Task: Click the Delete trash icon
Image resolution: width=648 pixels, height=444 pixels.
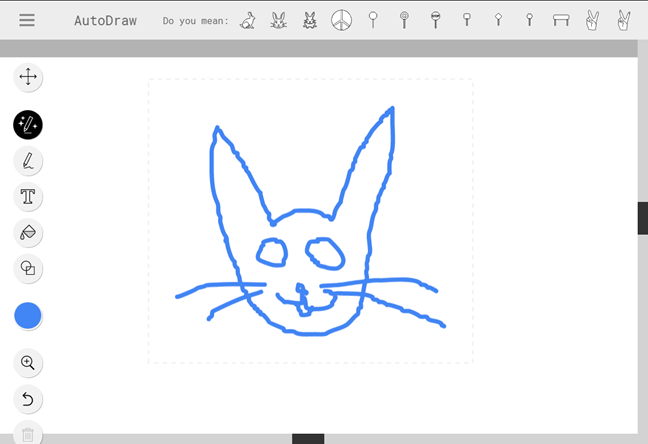Action: tap(28, 434)
